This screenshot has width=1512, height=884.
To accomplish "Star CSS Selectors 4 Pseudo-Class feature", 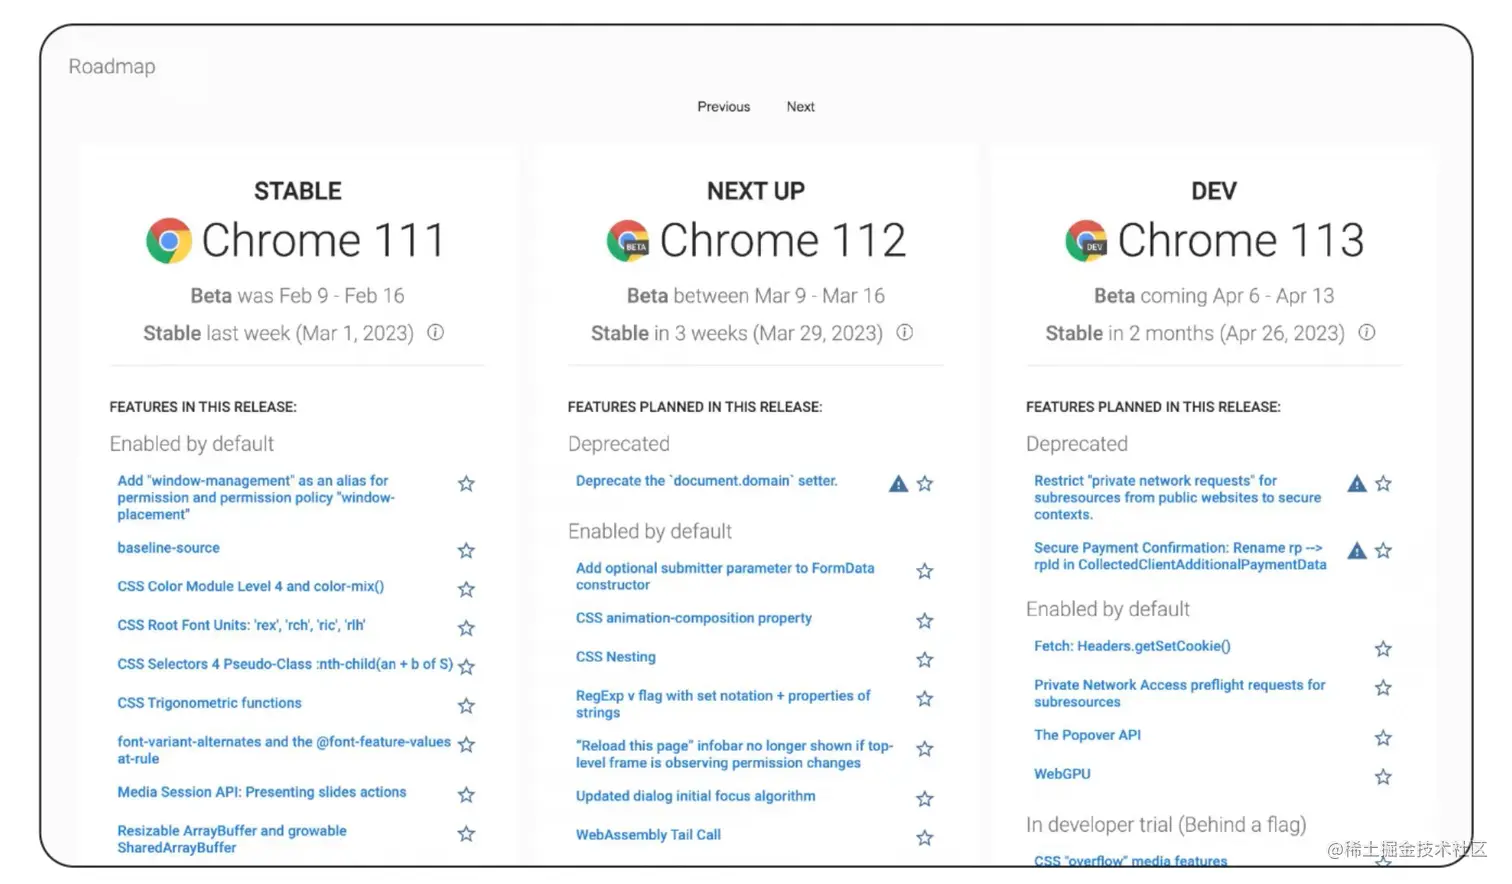I will click(x=466, y=667).
